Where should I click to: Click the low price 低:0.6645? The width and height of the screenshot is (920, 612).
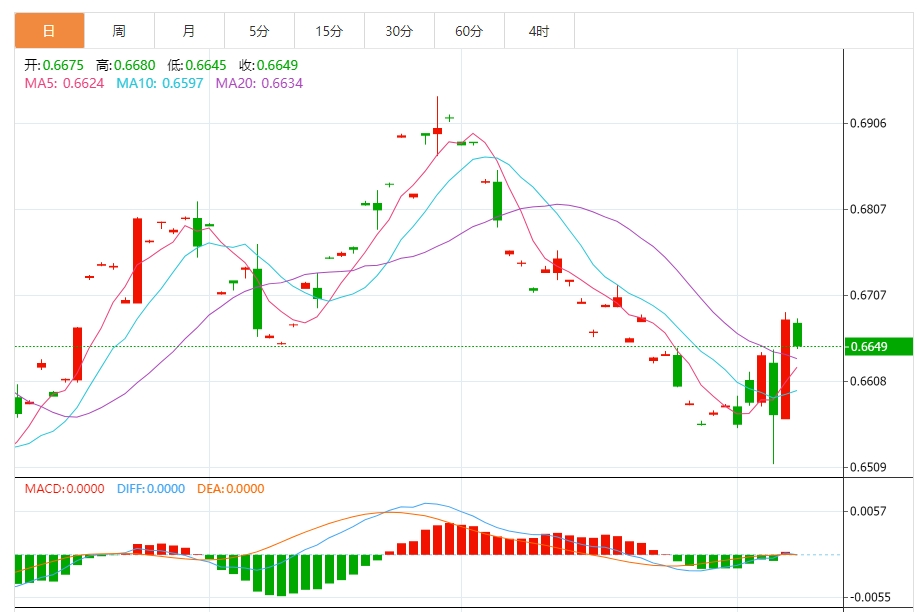tap(197, 65)
